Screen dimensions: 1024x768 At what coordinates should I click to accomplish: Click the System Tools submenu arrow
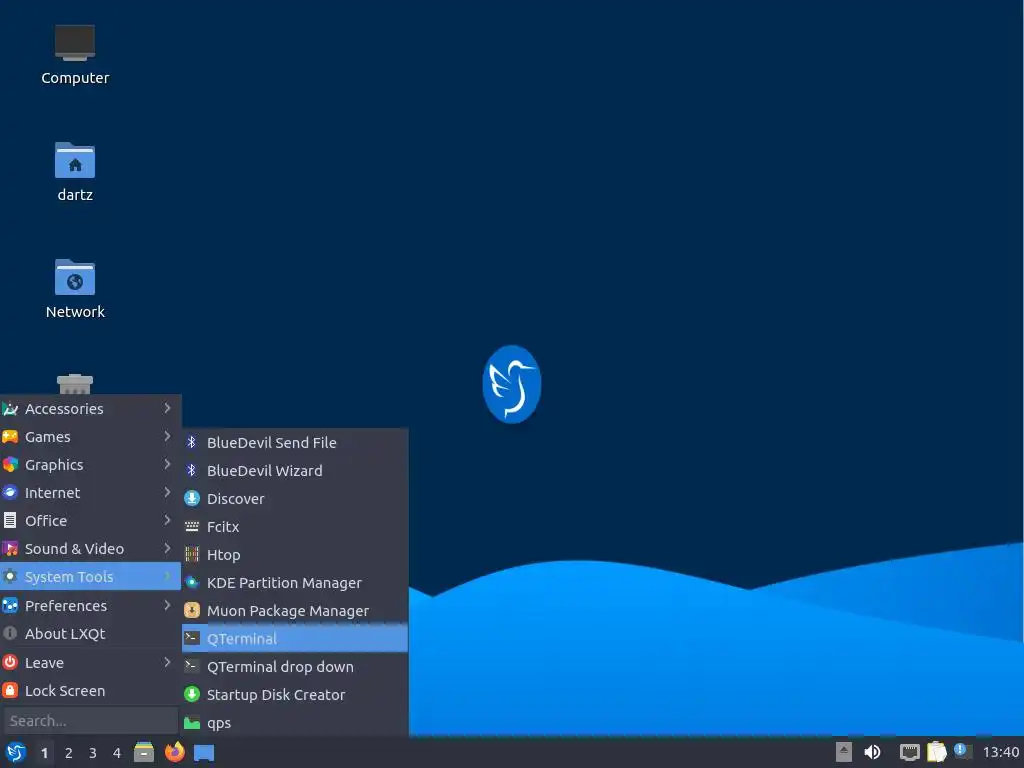point(167,576)
